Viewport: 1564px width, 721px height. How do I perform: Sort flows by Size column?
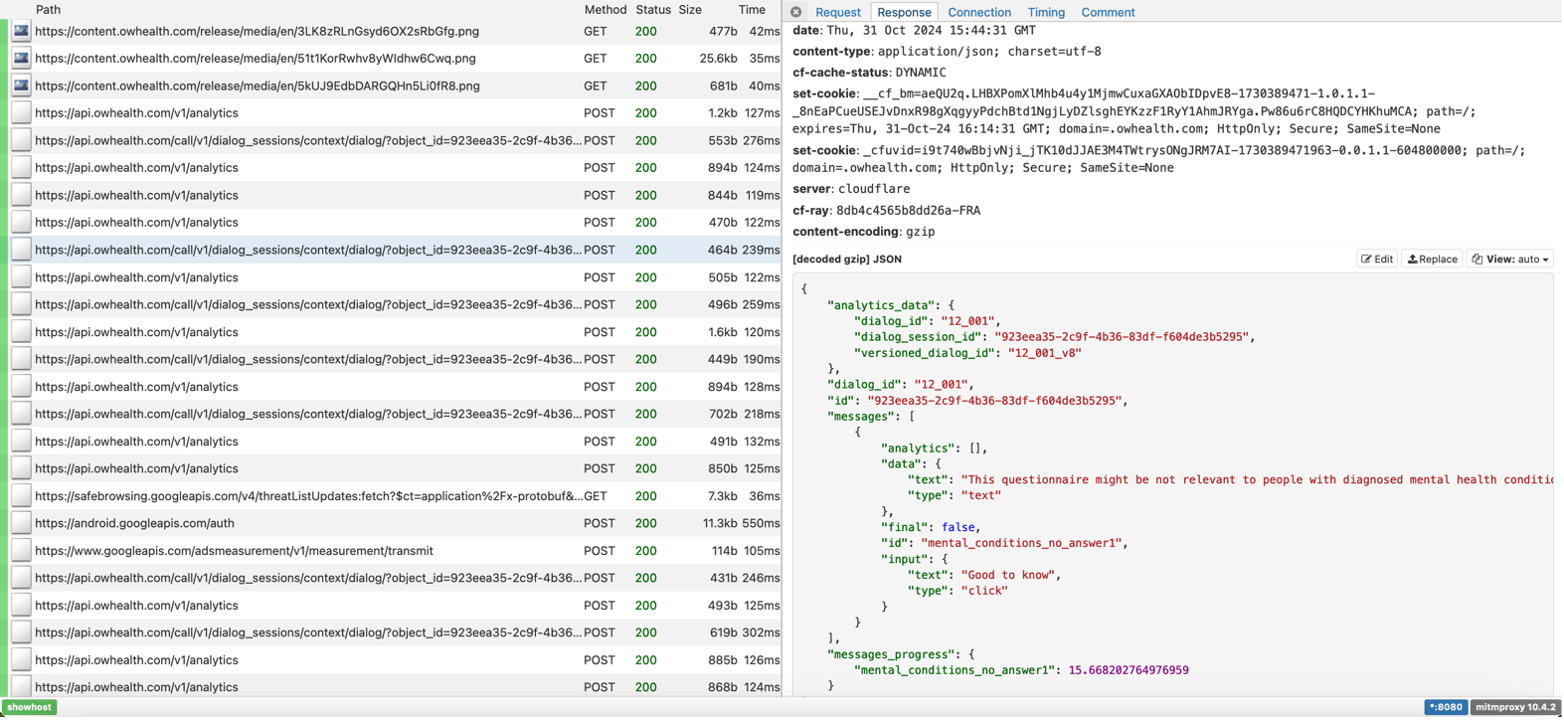pyautogui.click(x=690, y=9)
